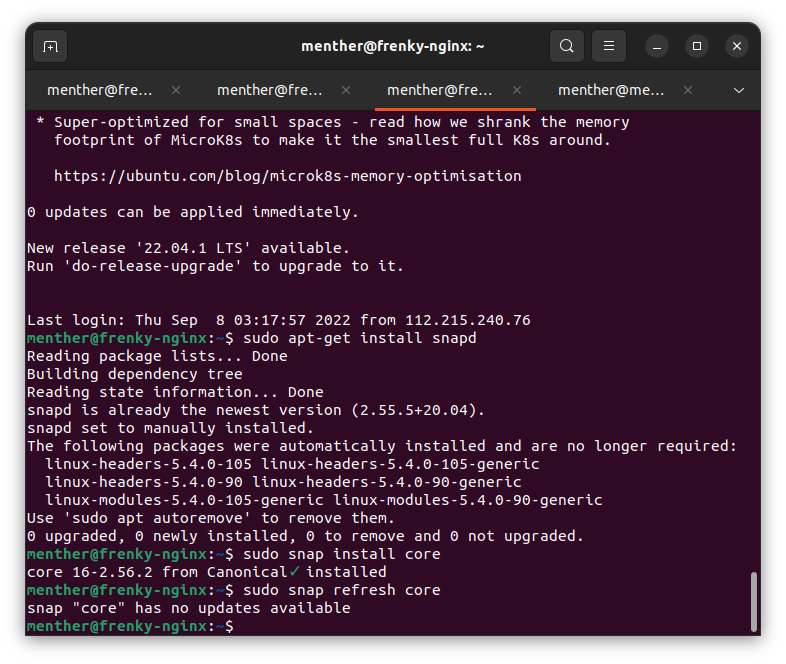786x664 pixels.
Task: Click the package name linux-modules-5.4.0-105-generic
Action: [x=184, y=500]
